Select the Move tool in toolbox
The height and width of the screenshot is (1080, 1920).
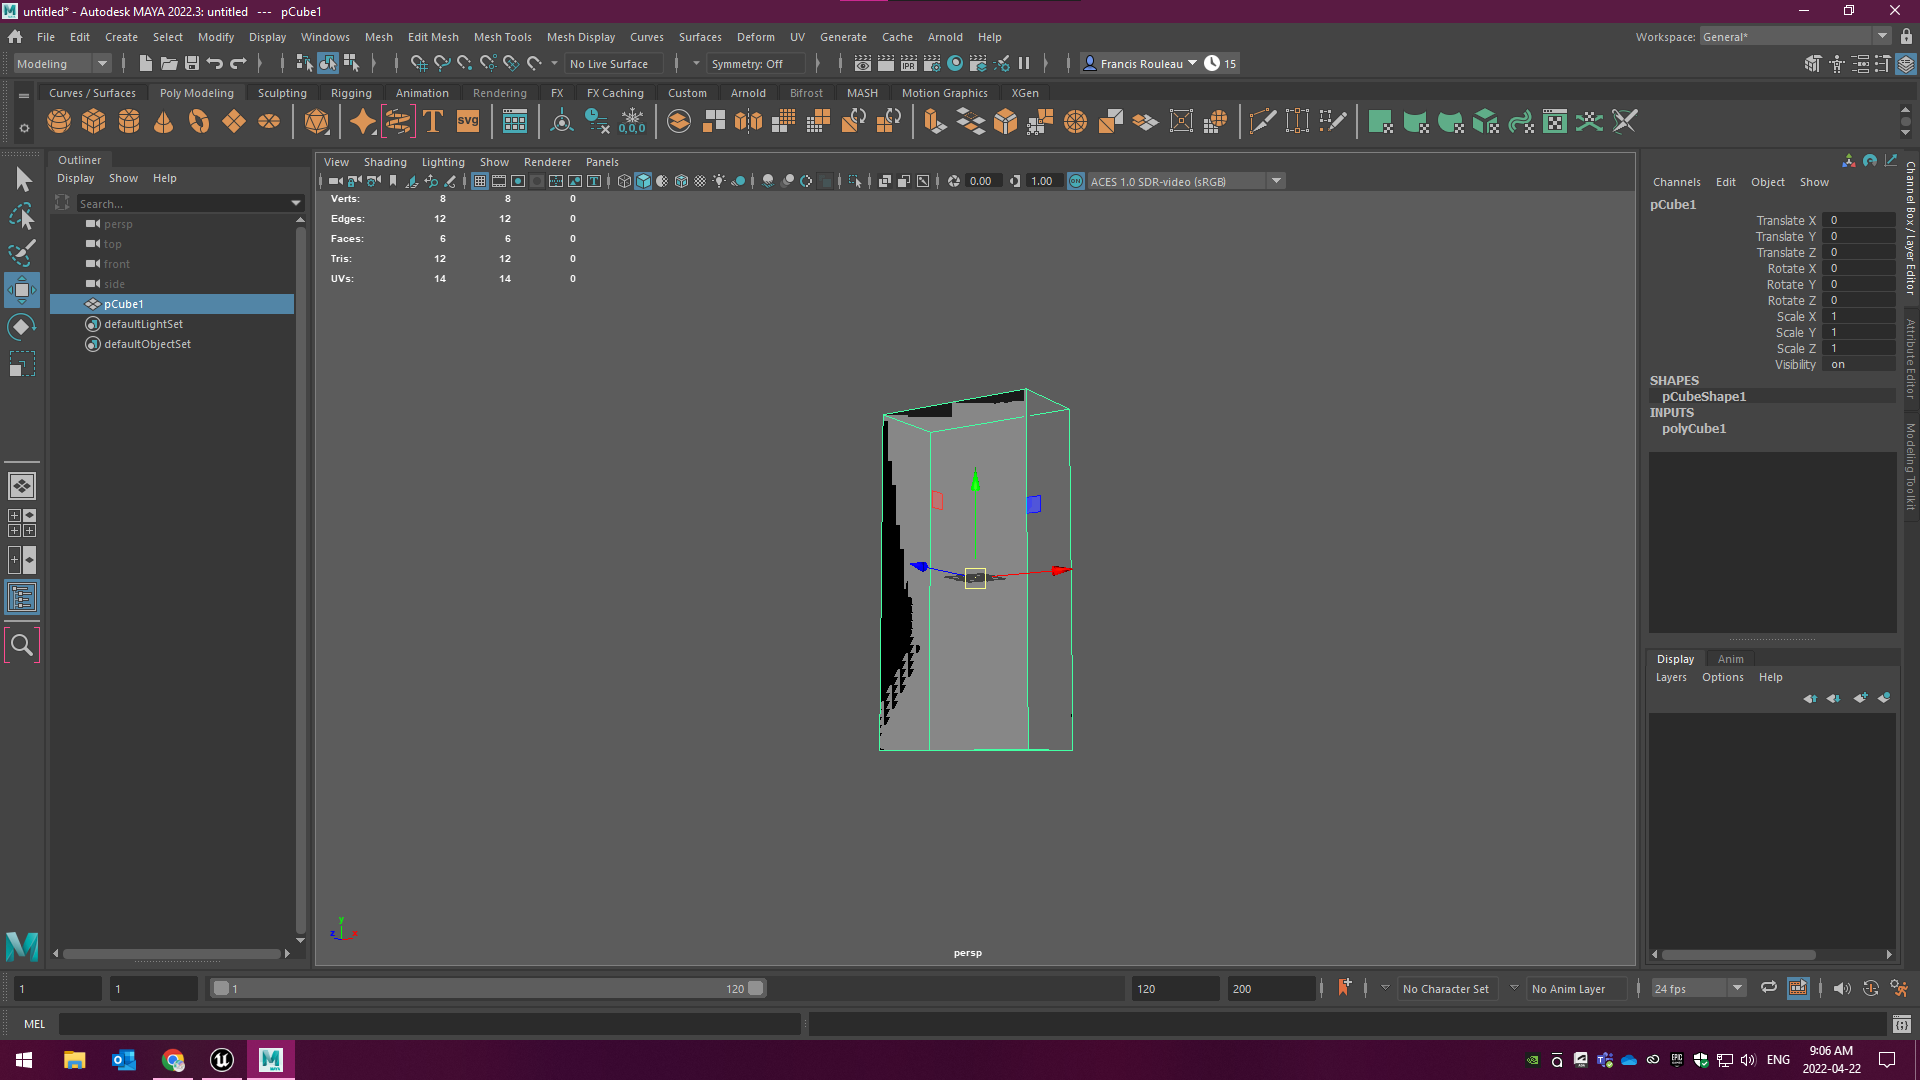22,290
